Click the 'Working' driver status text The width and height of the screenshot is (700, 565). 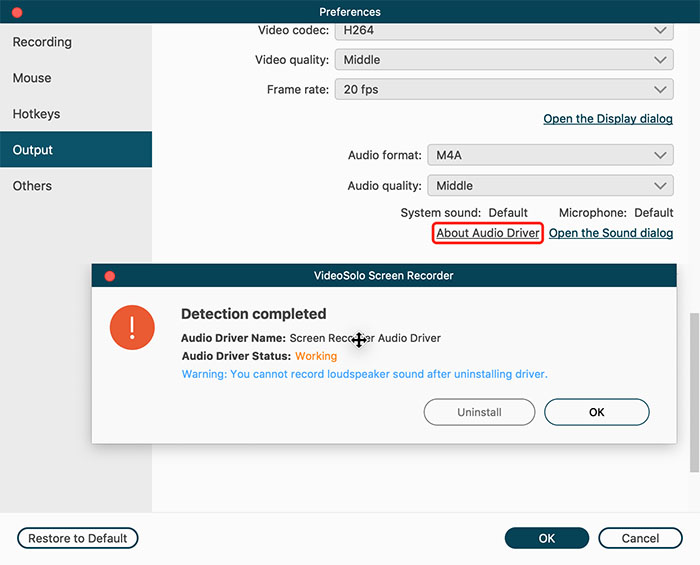316,356
